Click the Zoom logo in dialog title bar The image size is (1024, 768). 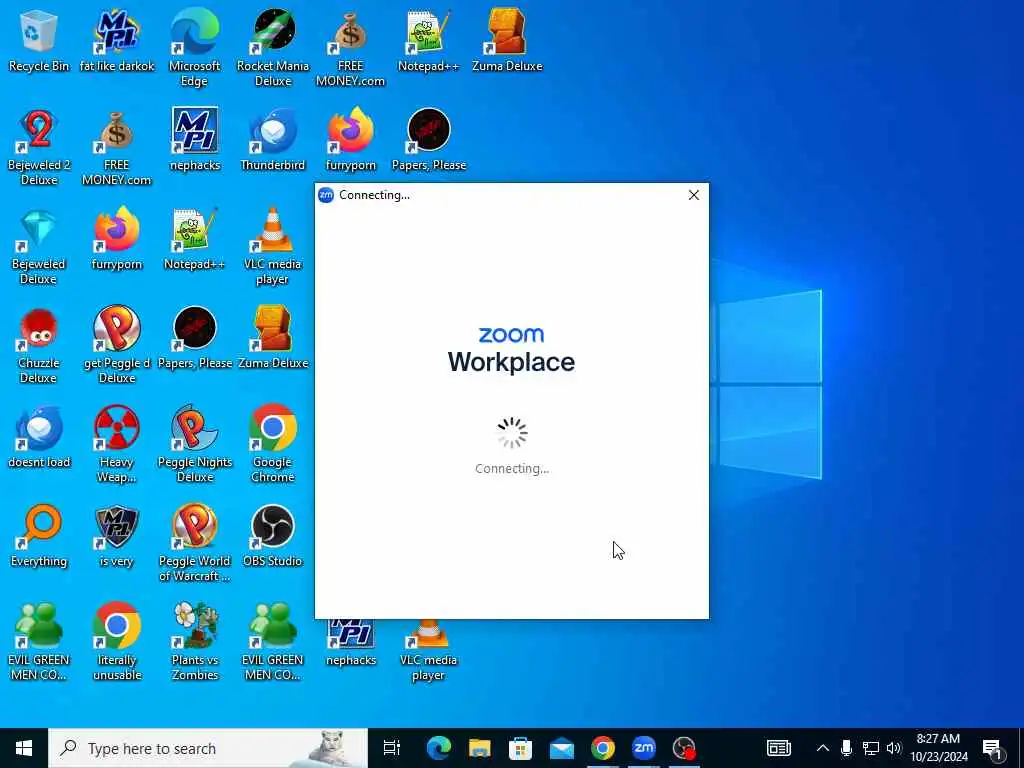click(326, 195)
